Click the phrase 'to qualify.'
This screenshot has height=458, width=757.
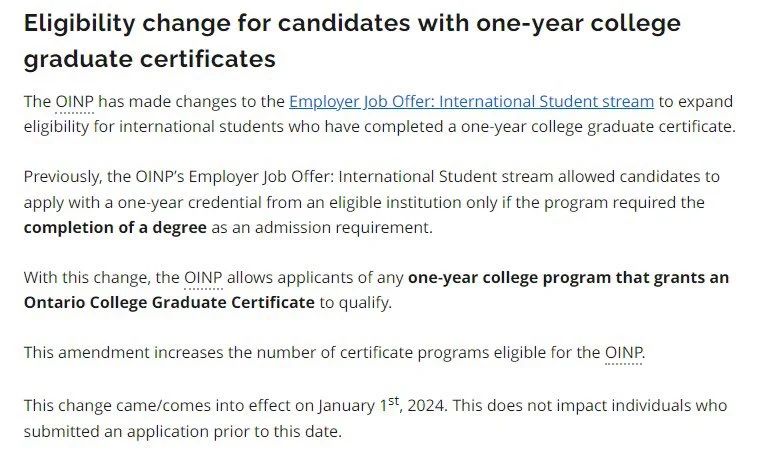coord(355,303)
